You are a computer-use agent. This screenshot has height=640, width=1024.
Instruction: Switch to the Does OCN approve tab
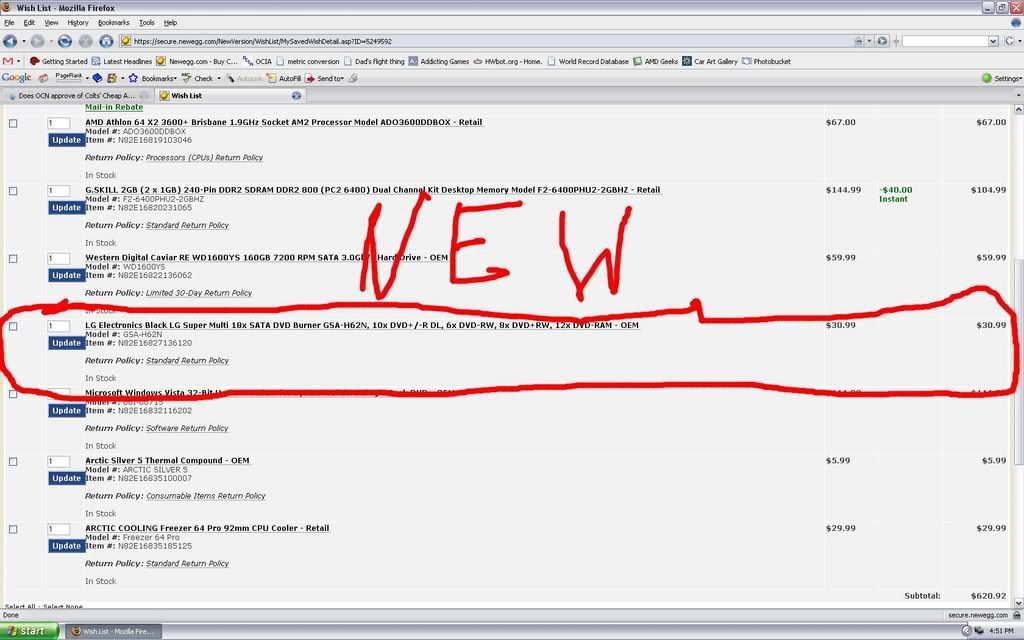point(77,95)
